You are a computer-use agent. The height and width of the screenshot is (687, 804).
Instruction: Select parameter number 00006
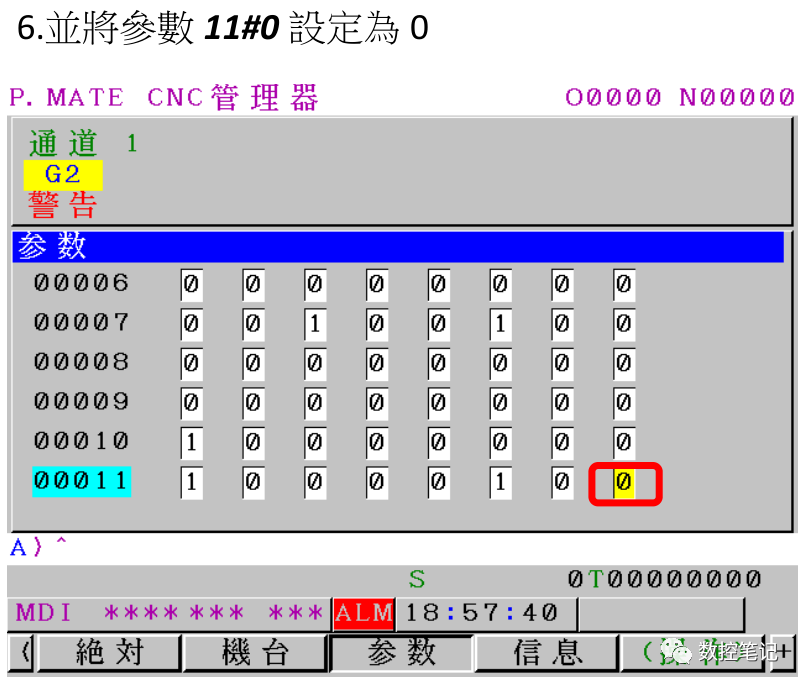point(82,284)
